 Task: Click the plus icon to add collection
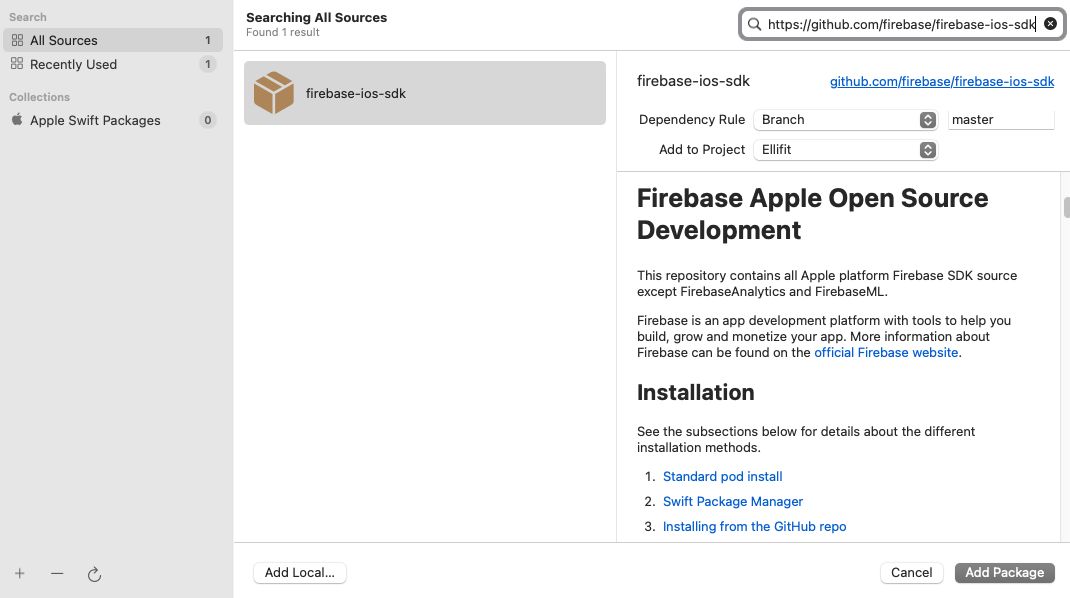(19, 574)
